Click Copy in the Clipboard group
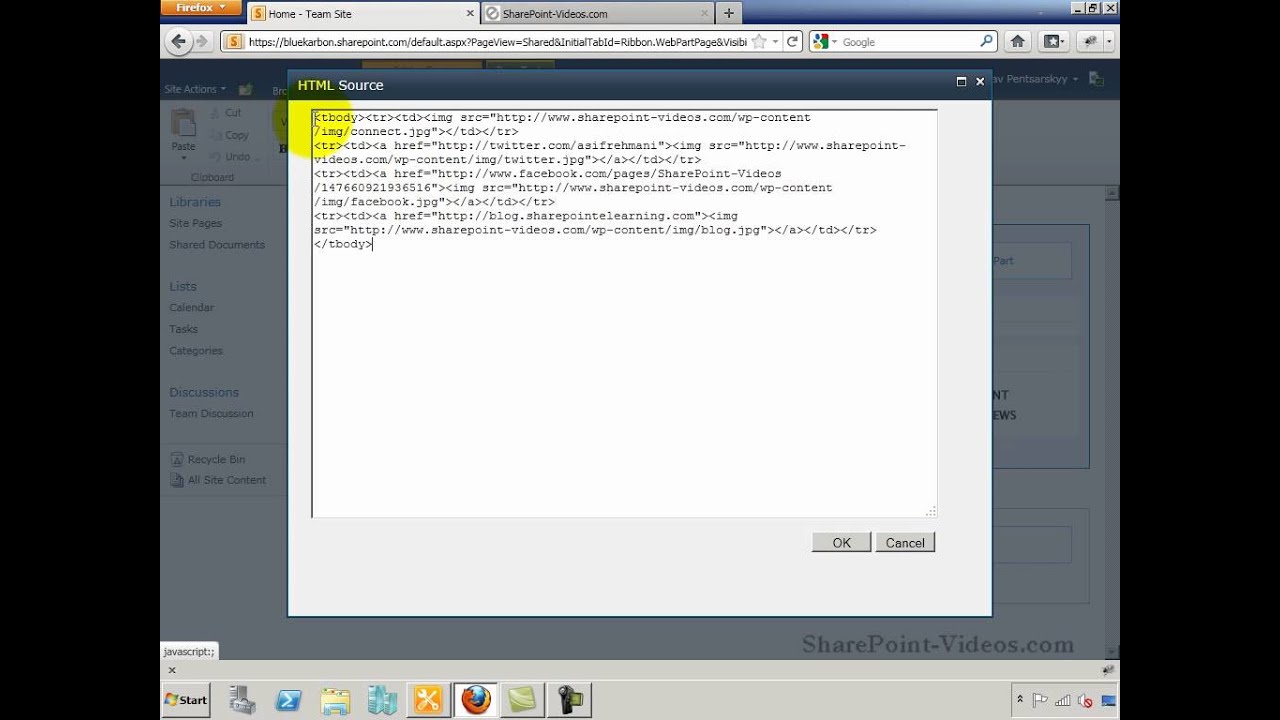The height and width of the screenshot is (720, 1280). (229, 135)
